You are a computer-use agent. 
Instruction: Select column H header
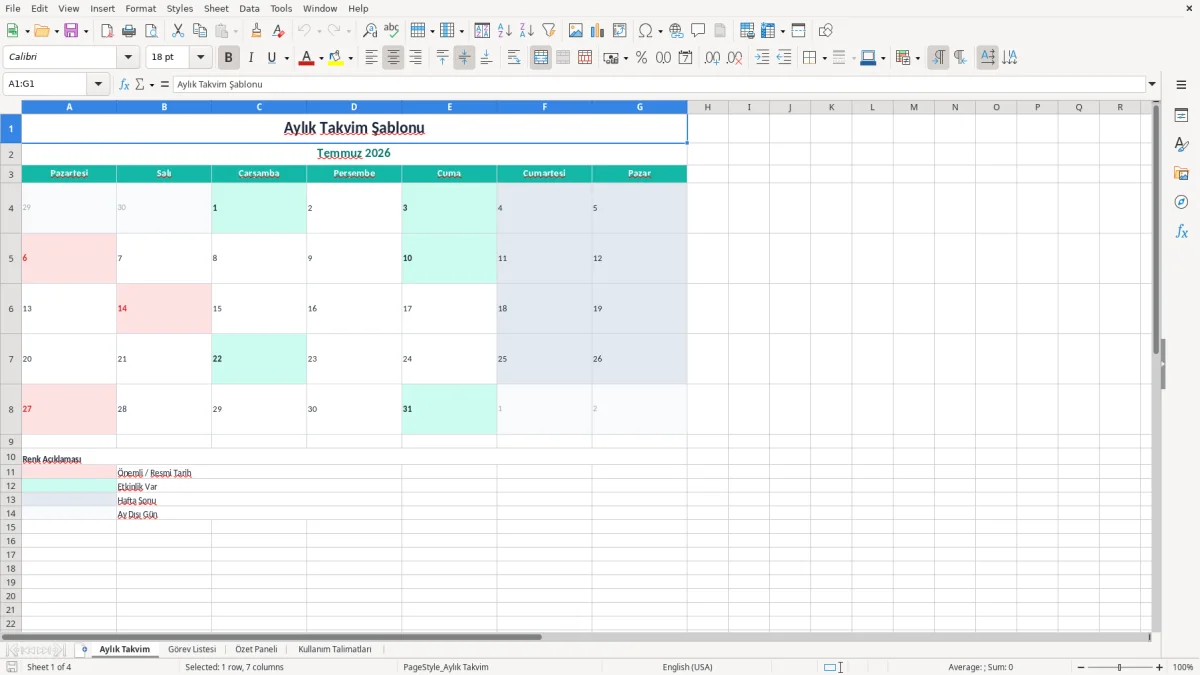[x=708, y=107]
